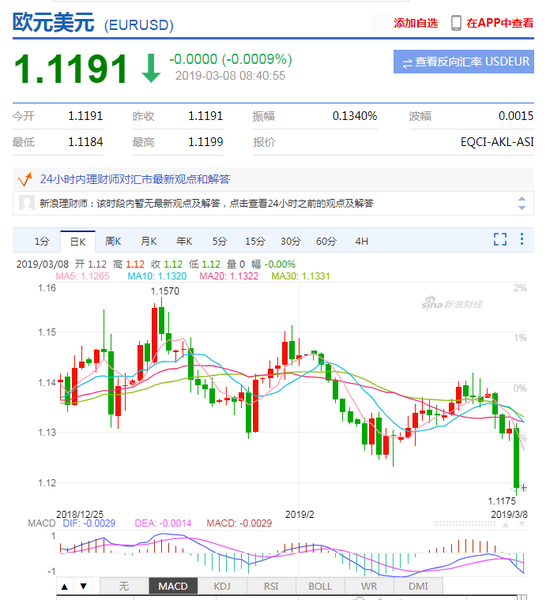Switch to the 15分 chart tab

point(255,241)
